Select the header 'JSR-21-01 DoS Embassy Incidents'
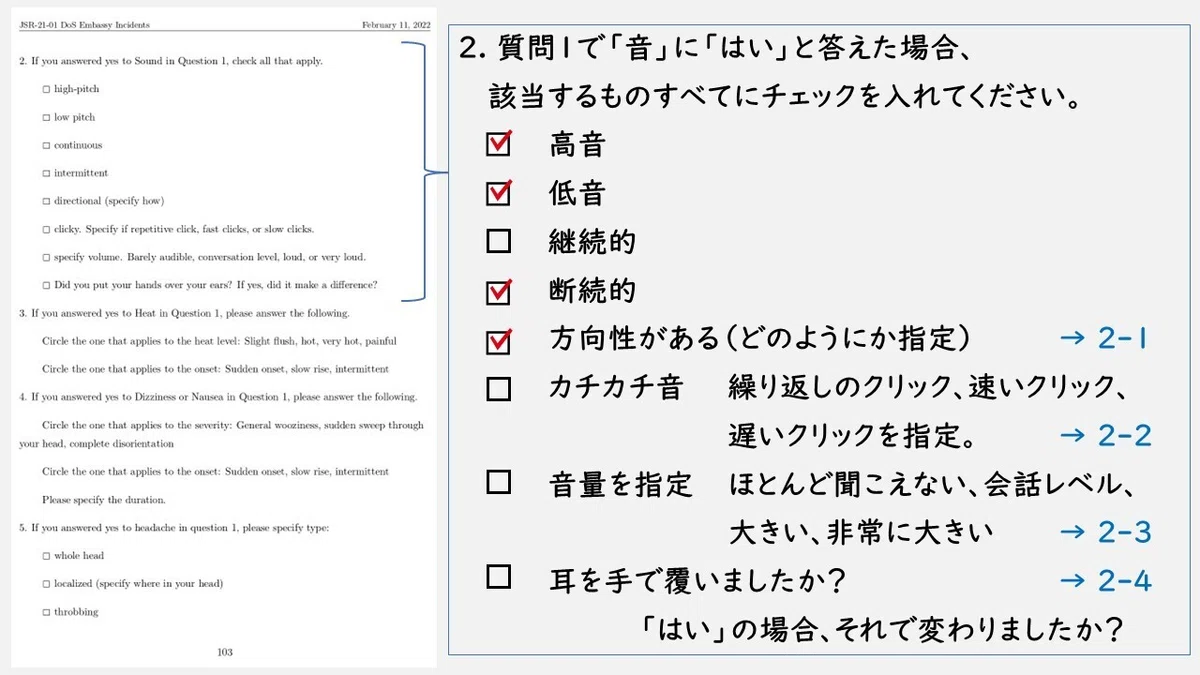Screen dimensions: 1200x675 84,24
